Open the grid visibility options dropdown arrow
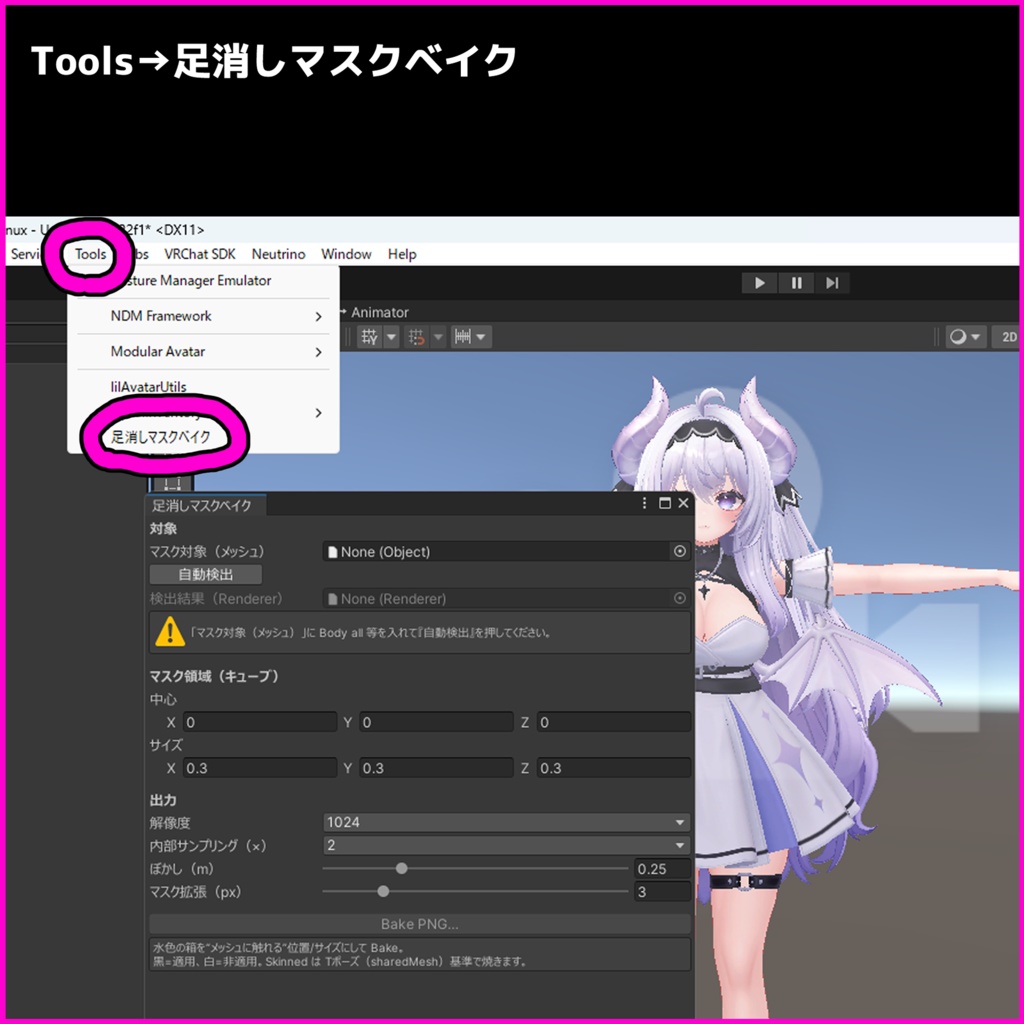1024x1024 pixels. click(391, 337)
